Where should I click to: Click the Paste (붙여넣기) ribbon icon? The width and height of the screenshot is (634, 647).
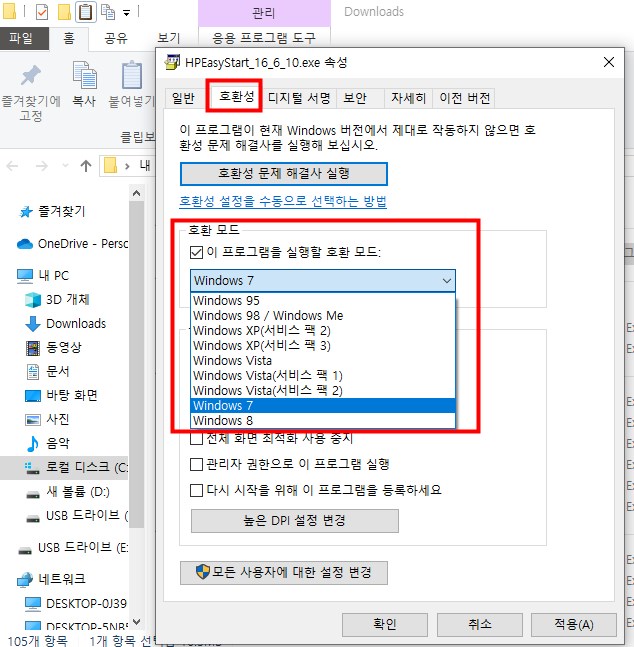[x=132, y=75]
